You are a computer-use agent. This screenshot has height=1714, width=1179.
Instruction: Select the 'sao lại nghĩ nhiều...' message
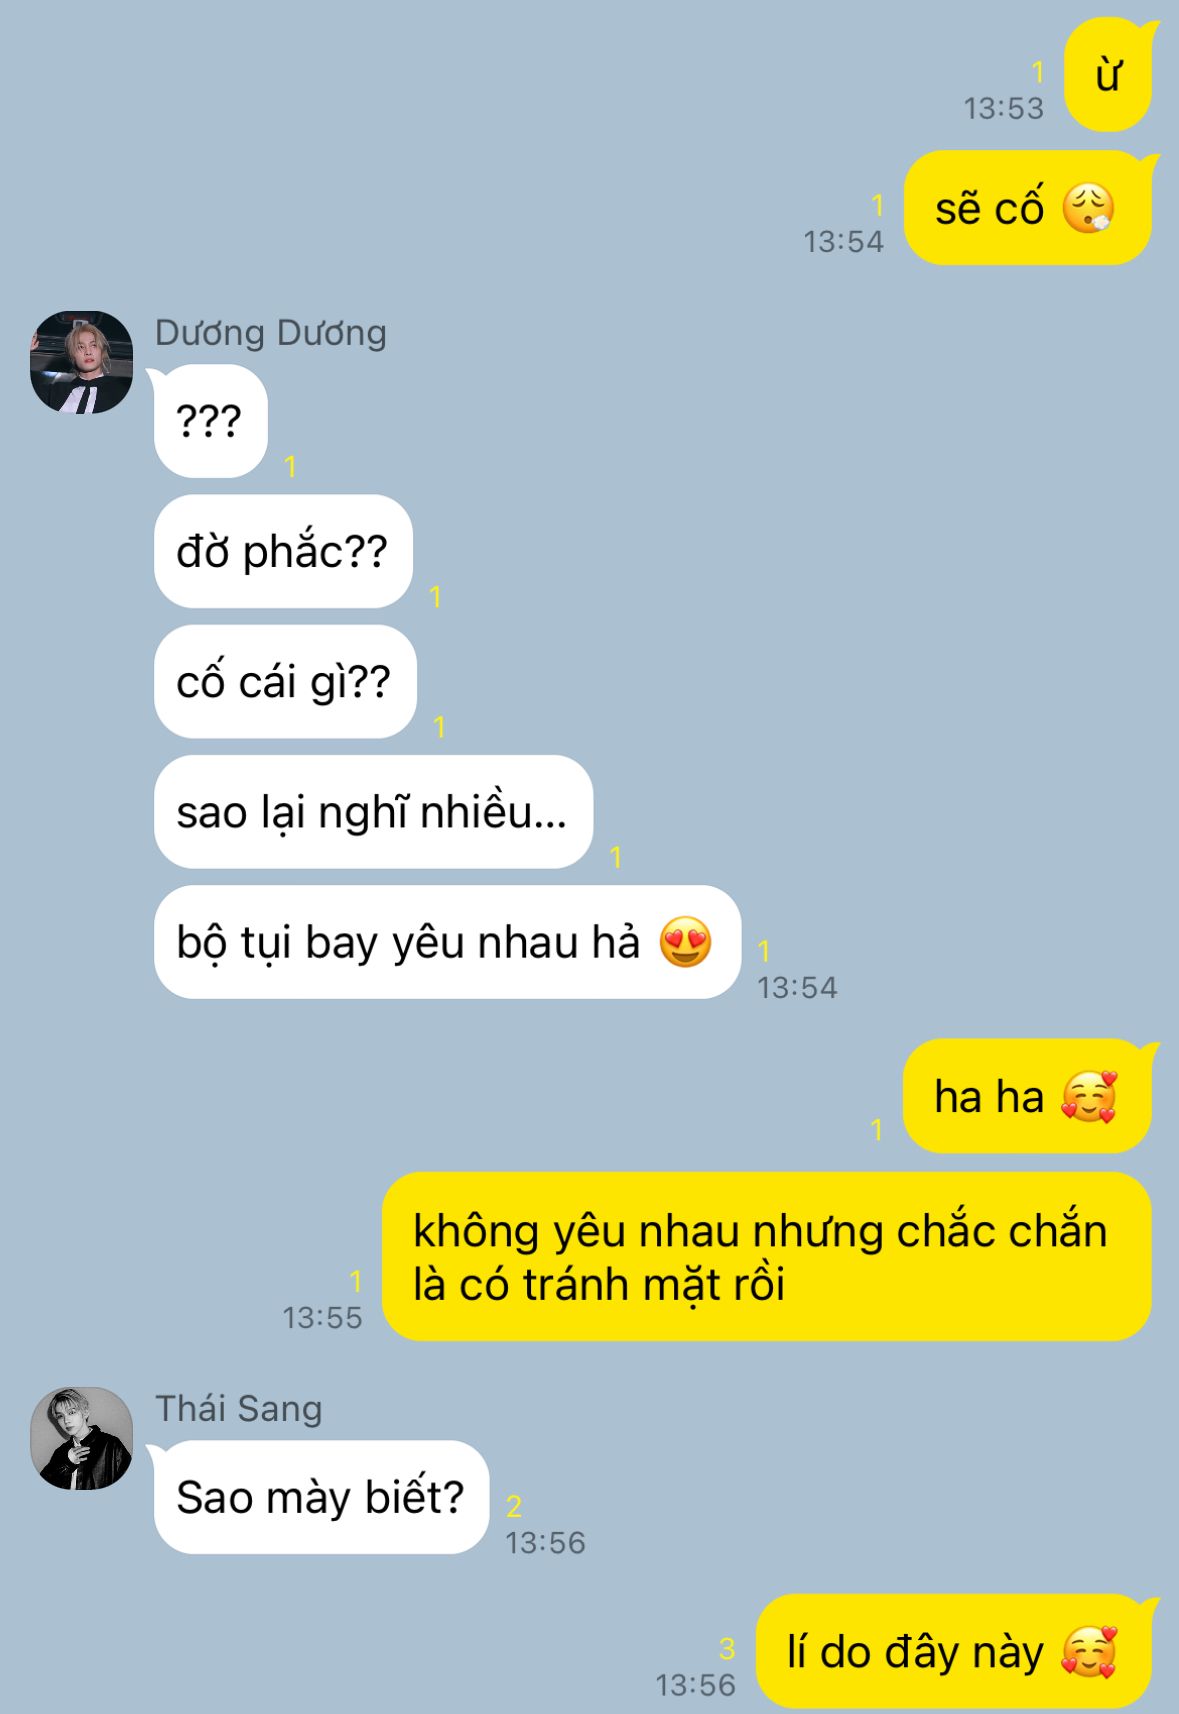(x=373, y=812)
